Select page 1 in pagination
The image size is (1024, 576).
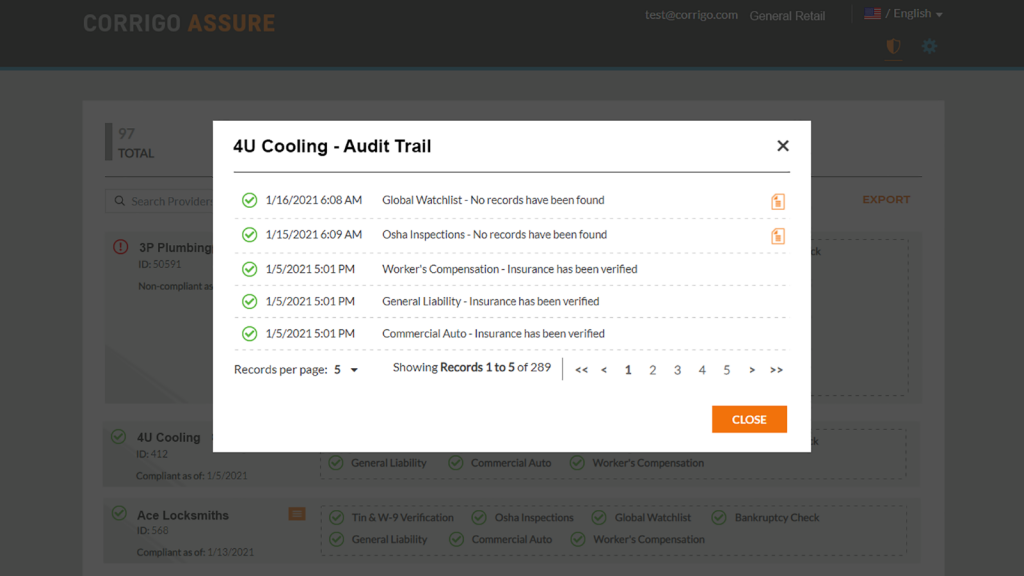[x=628, y=370]
